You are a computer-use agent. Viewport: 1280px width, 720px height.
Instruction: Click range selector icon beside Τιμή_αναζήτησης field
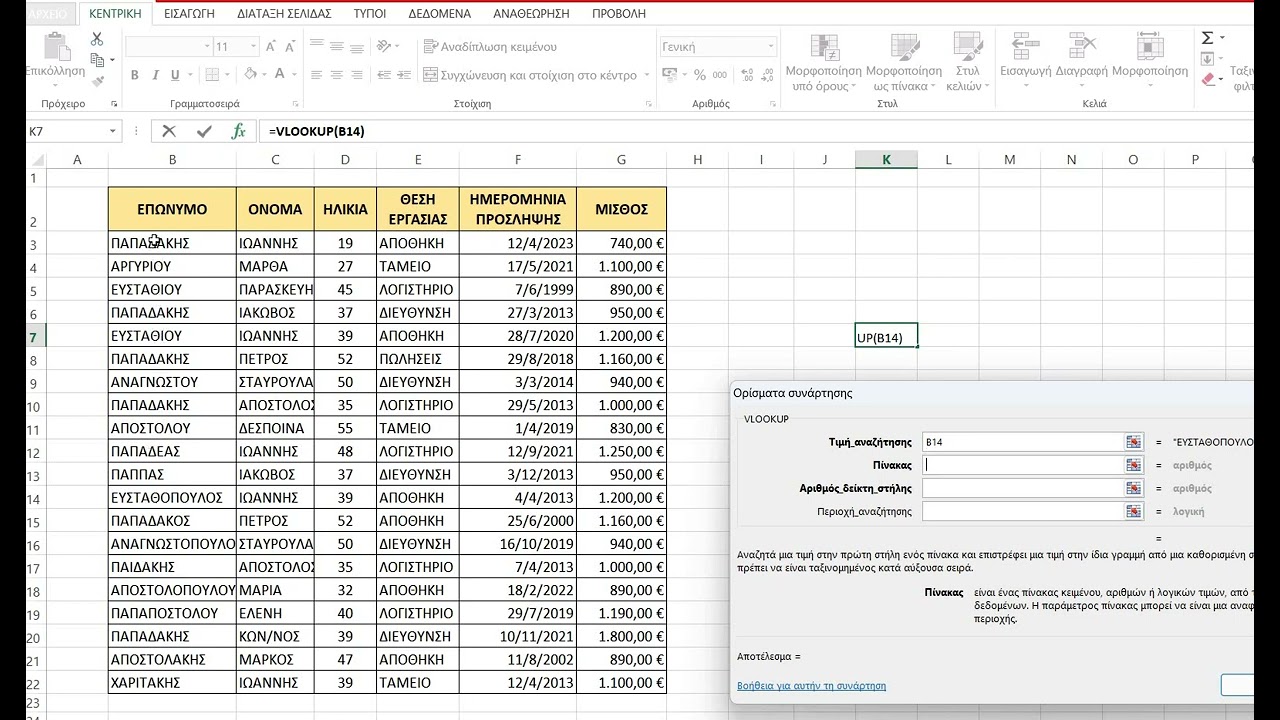point(1133,442)
